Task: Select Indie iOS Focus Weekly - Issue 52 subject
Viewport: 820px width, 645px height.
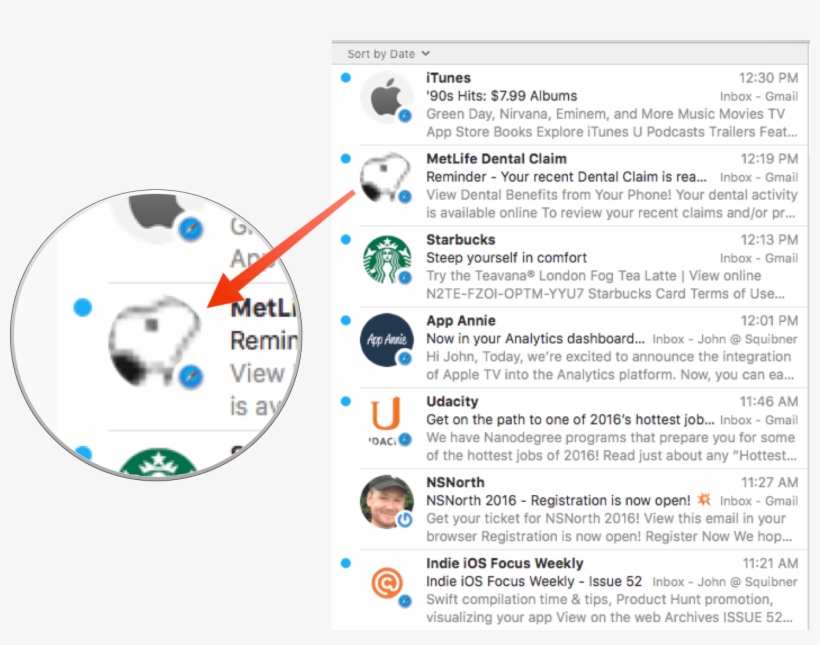Action: pyautogui.click(x=533, y=582)
